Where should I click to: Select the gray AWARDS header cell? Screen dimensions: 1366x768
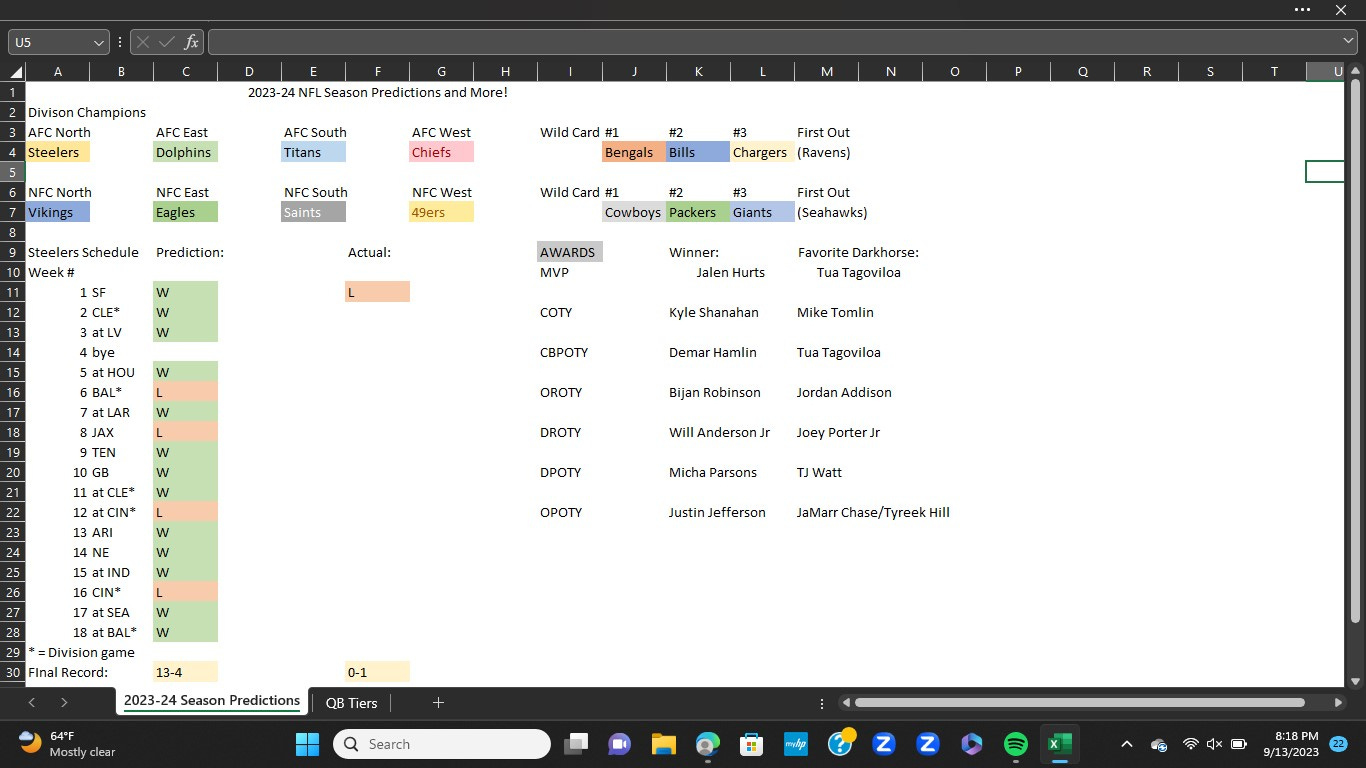pos(570,252)
